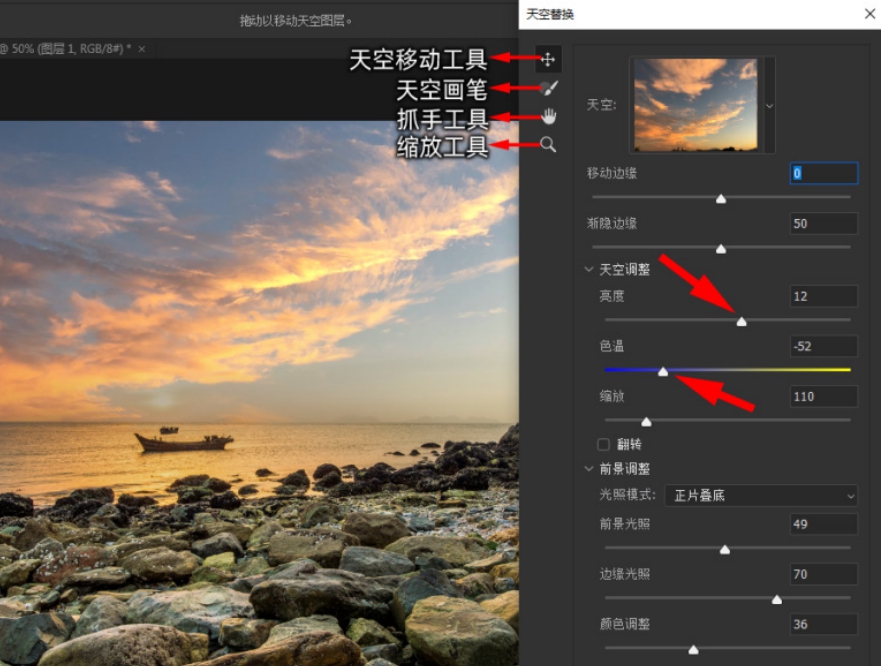The image size is (881, 667).
Task: Select the Sky Move tool icon
Action: pyautogui.click(x=548, y=59)
